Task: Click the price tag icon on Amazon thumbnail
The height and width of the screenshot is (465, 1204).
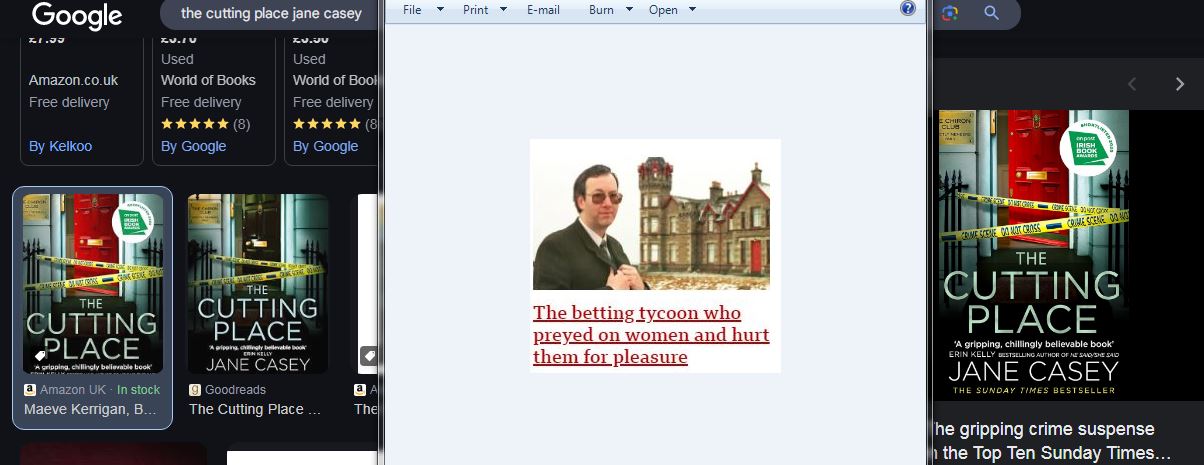Action: click(x=40, y=356)
